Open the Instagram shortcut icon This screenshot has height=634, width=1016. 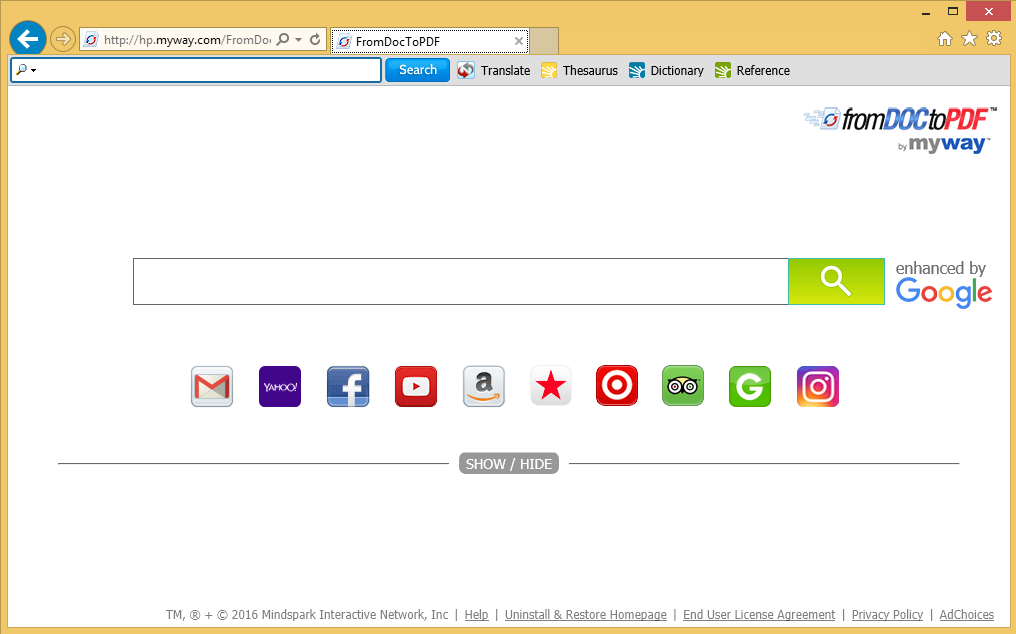click(x=818, y=386)
